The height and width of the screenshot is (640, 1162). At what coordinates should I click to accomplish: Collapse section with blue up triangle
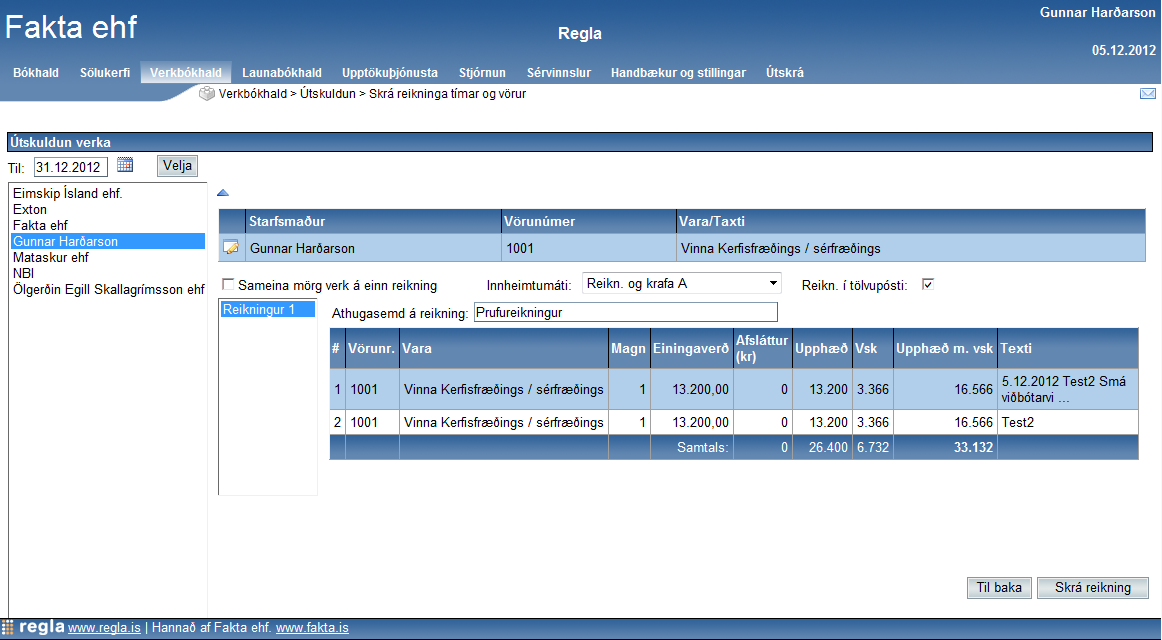coord(223,193)
